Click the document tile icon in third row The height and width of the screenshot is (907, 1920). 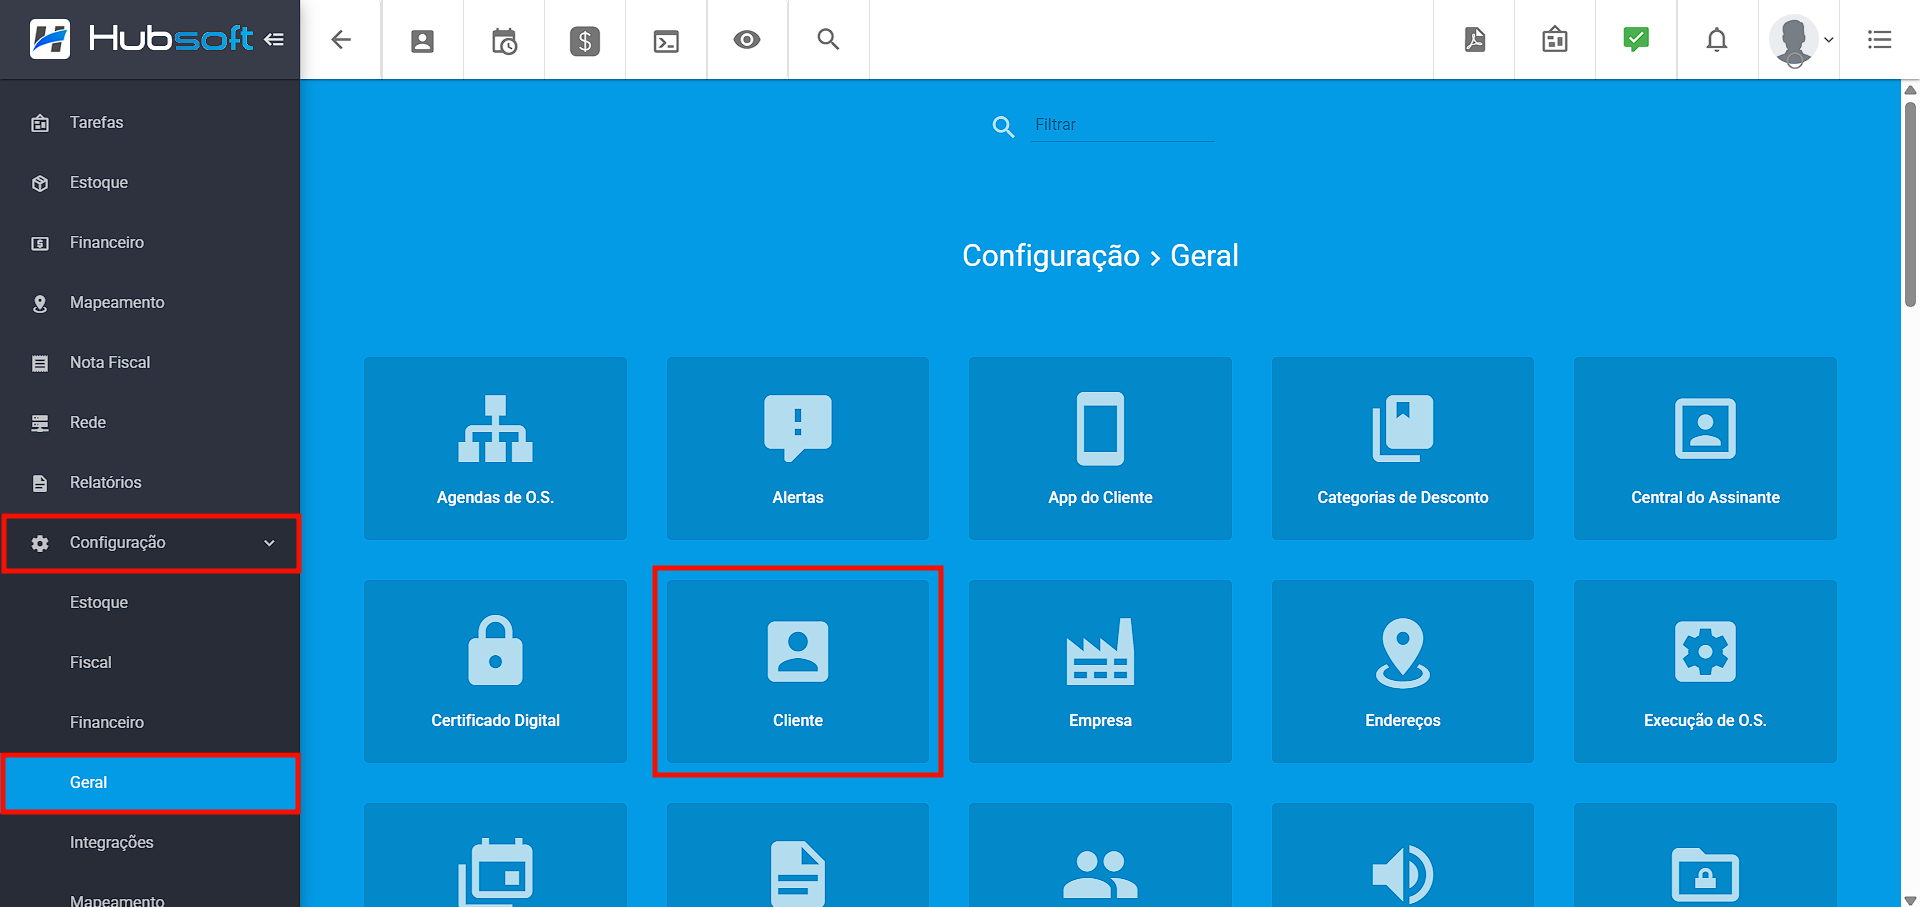coord(798,874)
